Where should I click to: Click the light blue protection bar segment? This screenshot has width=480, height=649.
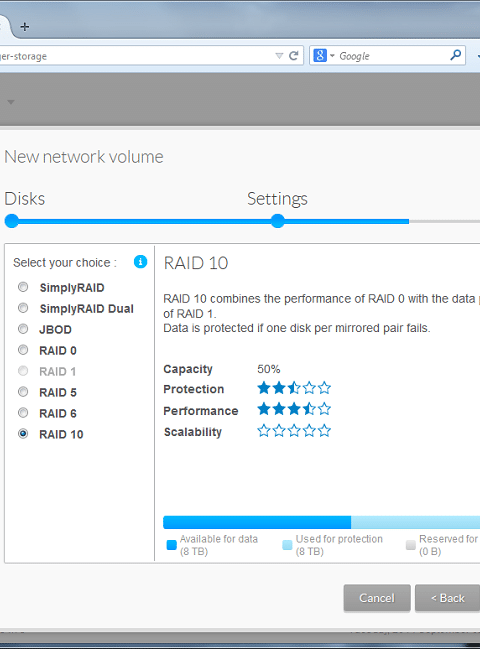[x=415, y=522]
